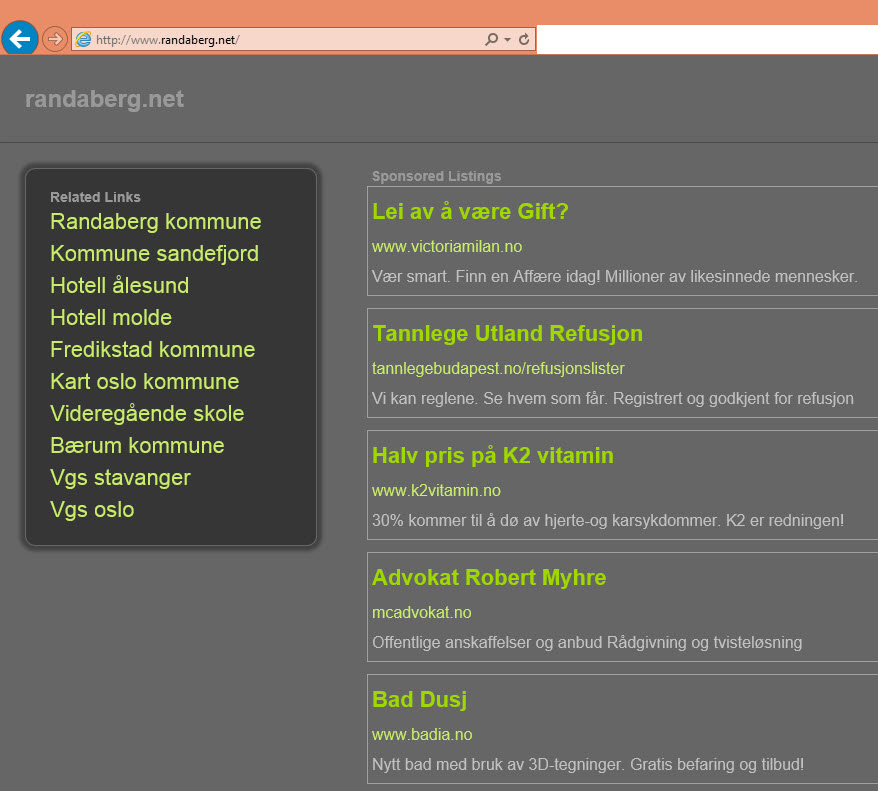This screenshot has height=791, width=878.
Task: Click the Internet Explorer page icon in address bar
Action: click(84, 40)
